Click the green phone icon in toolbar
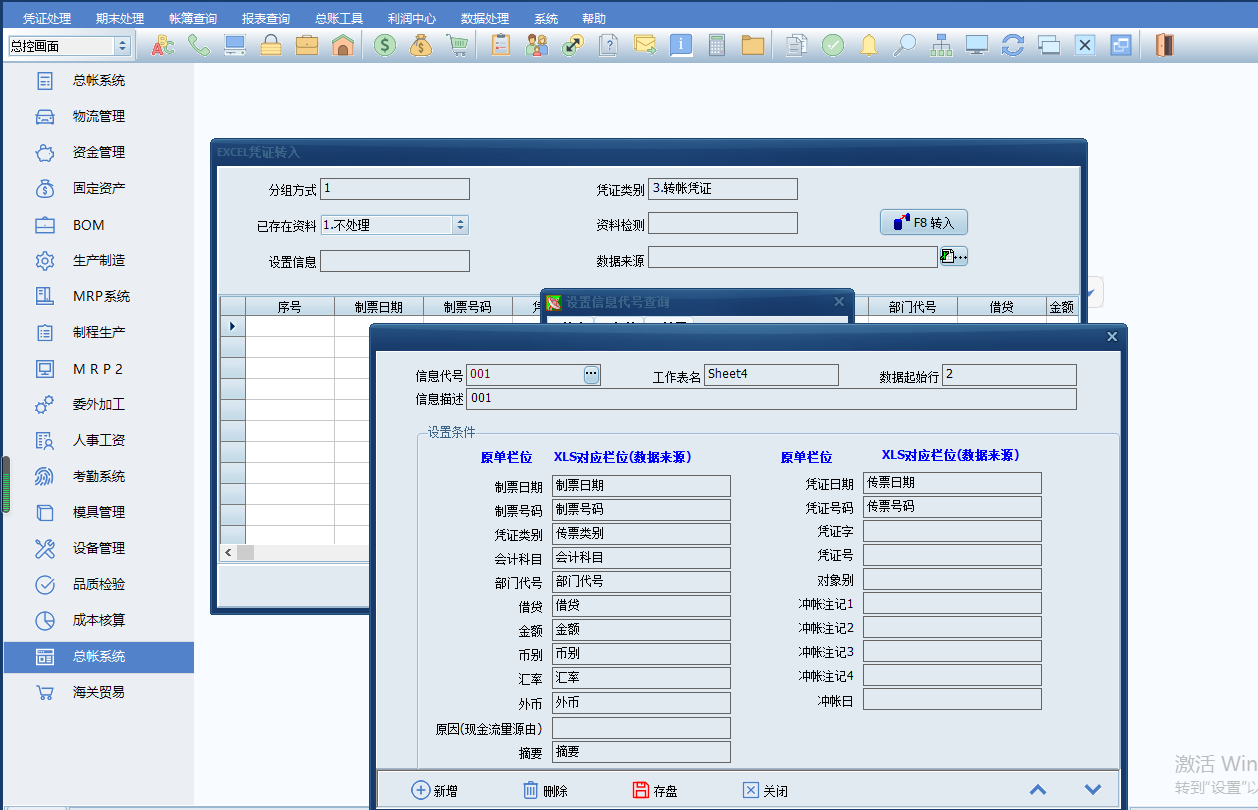The image size is (1258, 810). click(x=199, y=45)
